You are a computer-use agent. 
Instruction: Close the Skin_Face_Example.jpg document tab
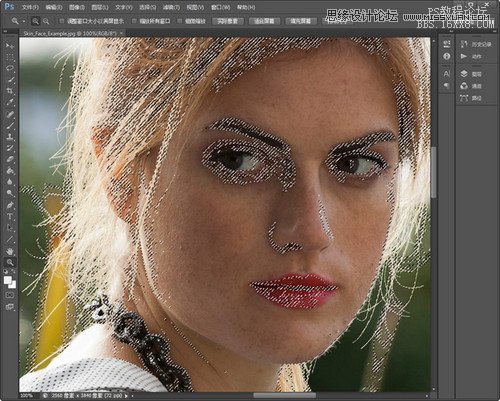pos(122,33)
